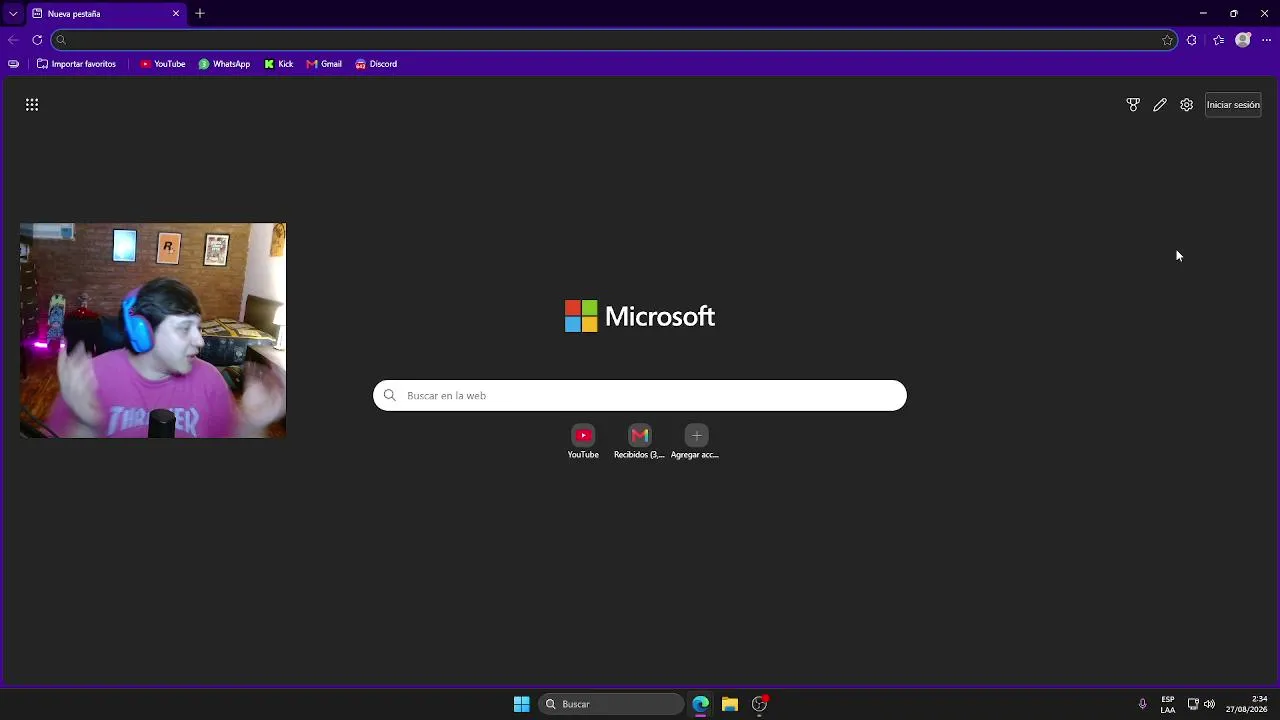Click the leftmost favorites bar icon
This screenshot has width=1280, height=720.
coord(13,64)
